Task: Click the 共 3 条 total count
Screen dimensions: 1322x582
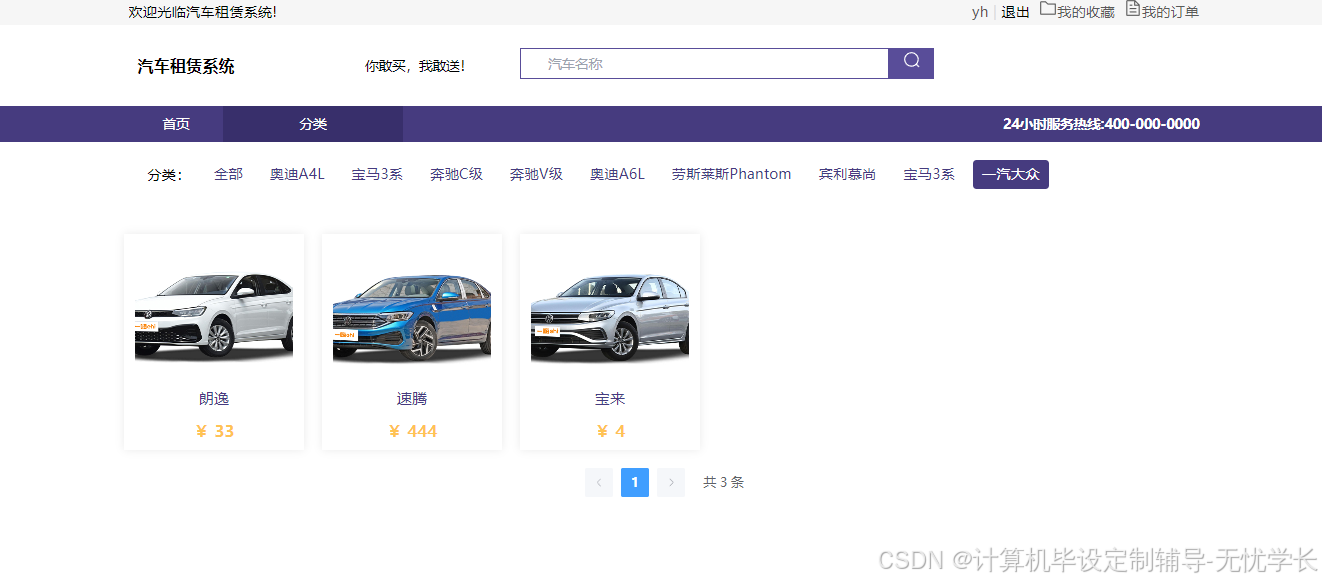Action: 723,483
